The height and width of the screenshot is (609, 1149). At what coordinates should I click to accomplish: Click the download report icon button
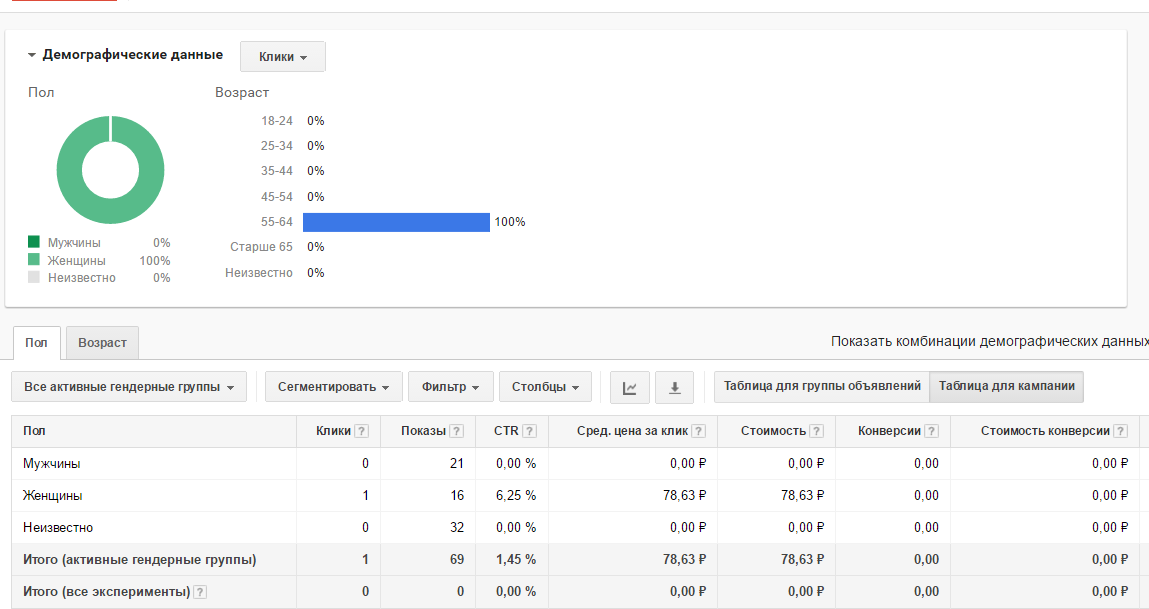click(675, 387)
